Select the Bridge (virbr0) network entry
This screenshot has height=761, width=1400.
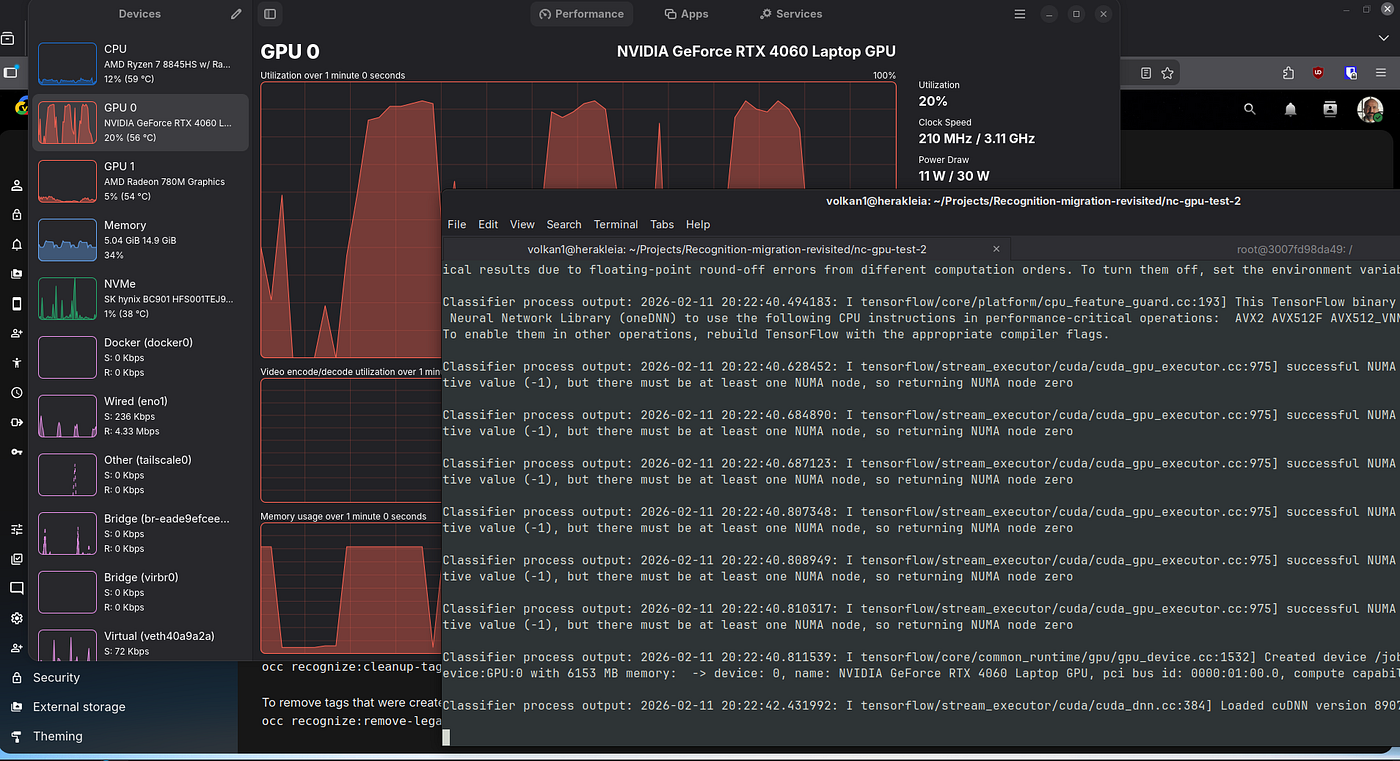coord(140,592)
